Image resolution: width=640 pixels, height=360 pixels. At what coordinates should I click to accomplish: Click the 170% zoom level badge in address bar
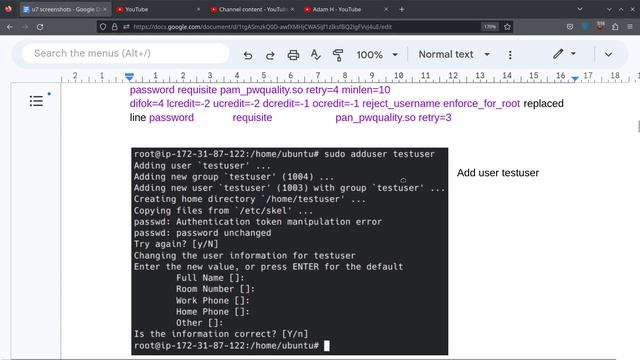490,27
